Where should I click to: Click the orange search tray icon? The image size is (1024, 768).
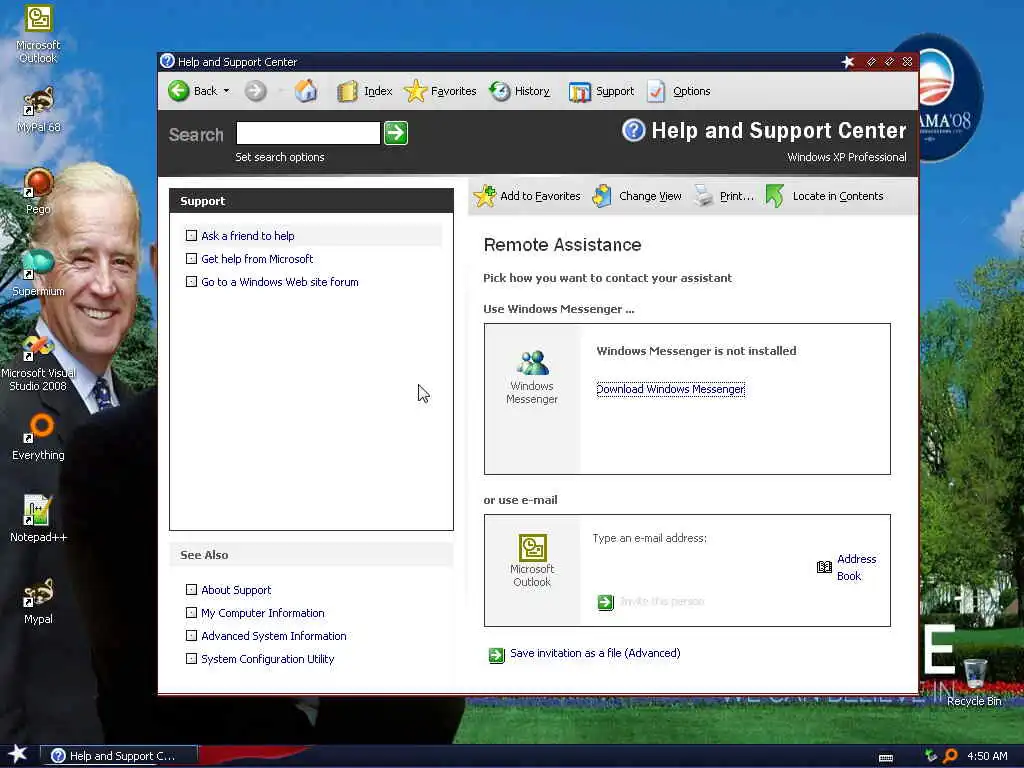(950, 756)
